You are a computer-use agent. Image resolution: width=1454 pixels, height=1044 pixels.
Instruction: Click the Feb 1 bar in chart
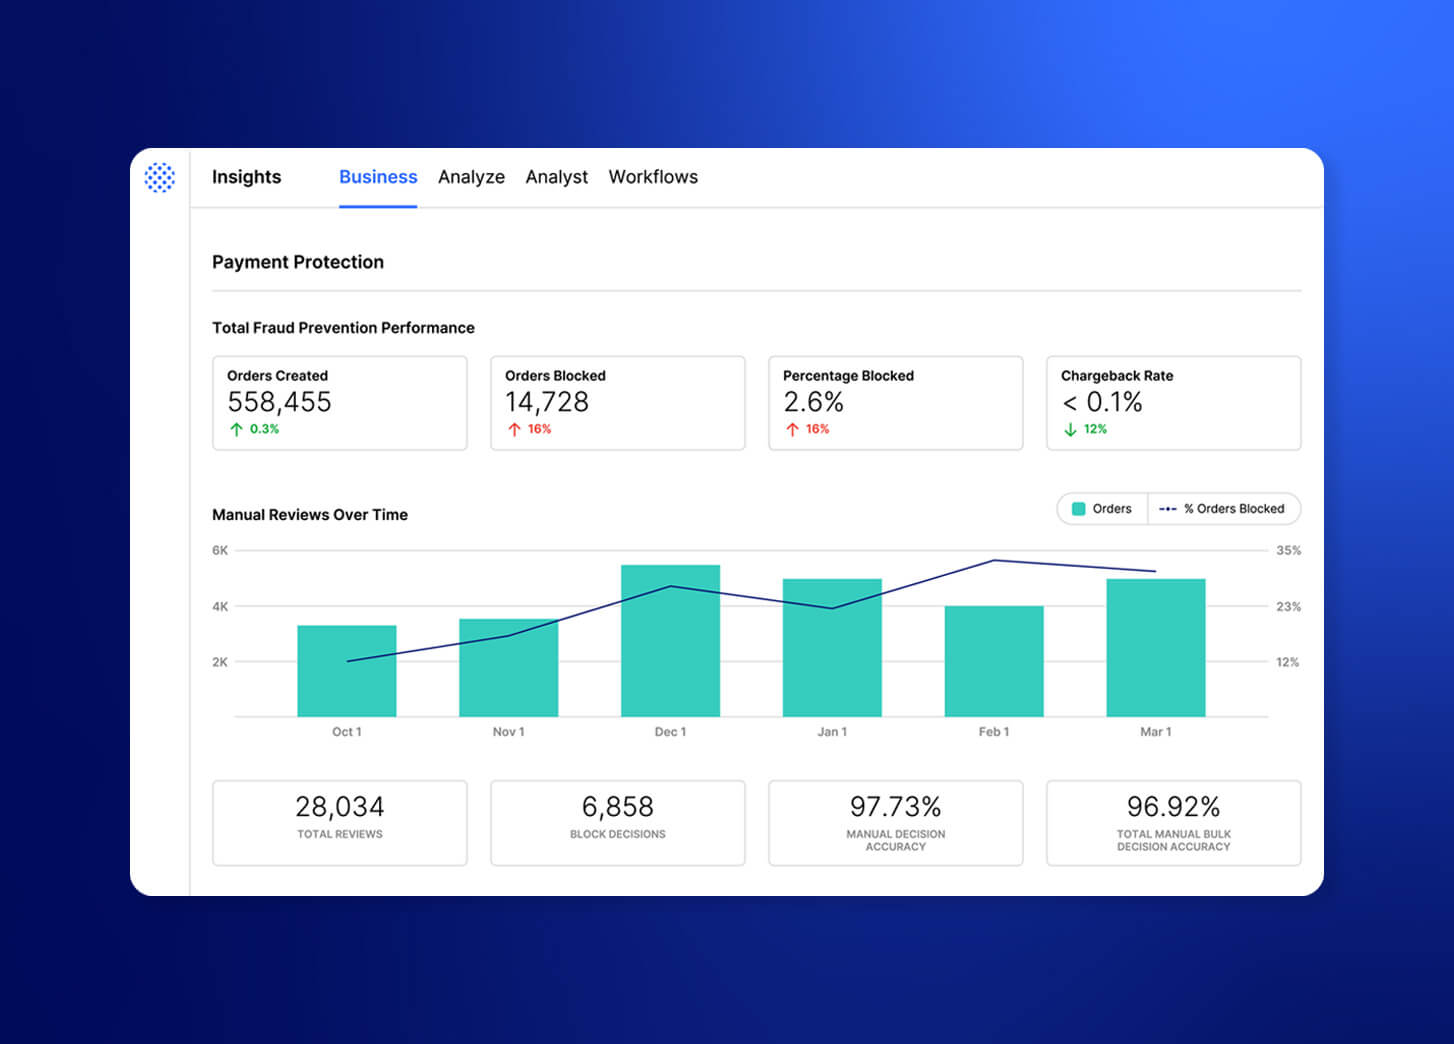point(994,661)
